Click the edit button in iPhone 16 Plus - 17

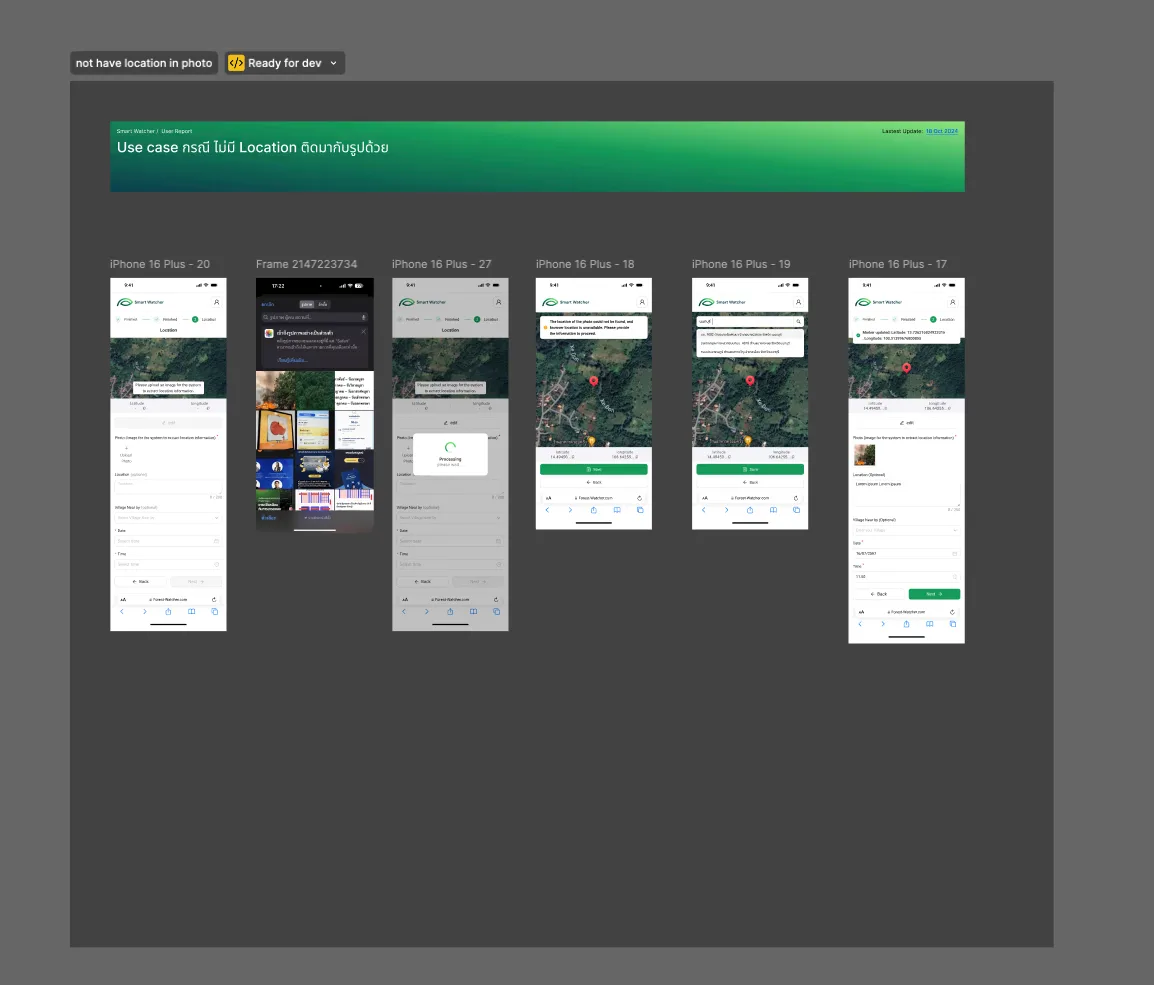click(906, 423)
